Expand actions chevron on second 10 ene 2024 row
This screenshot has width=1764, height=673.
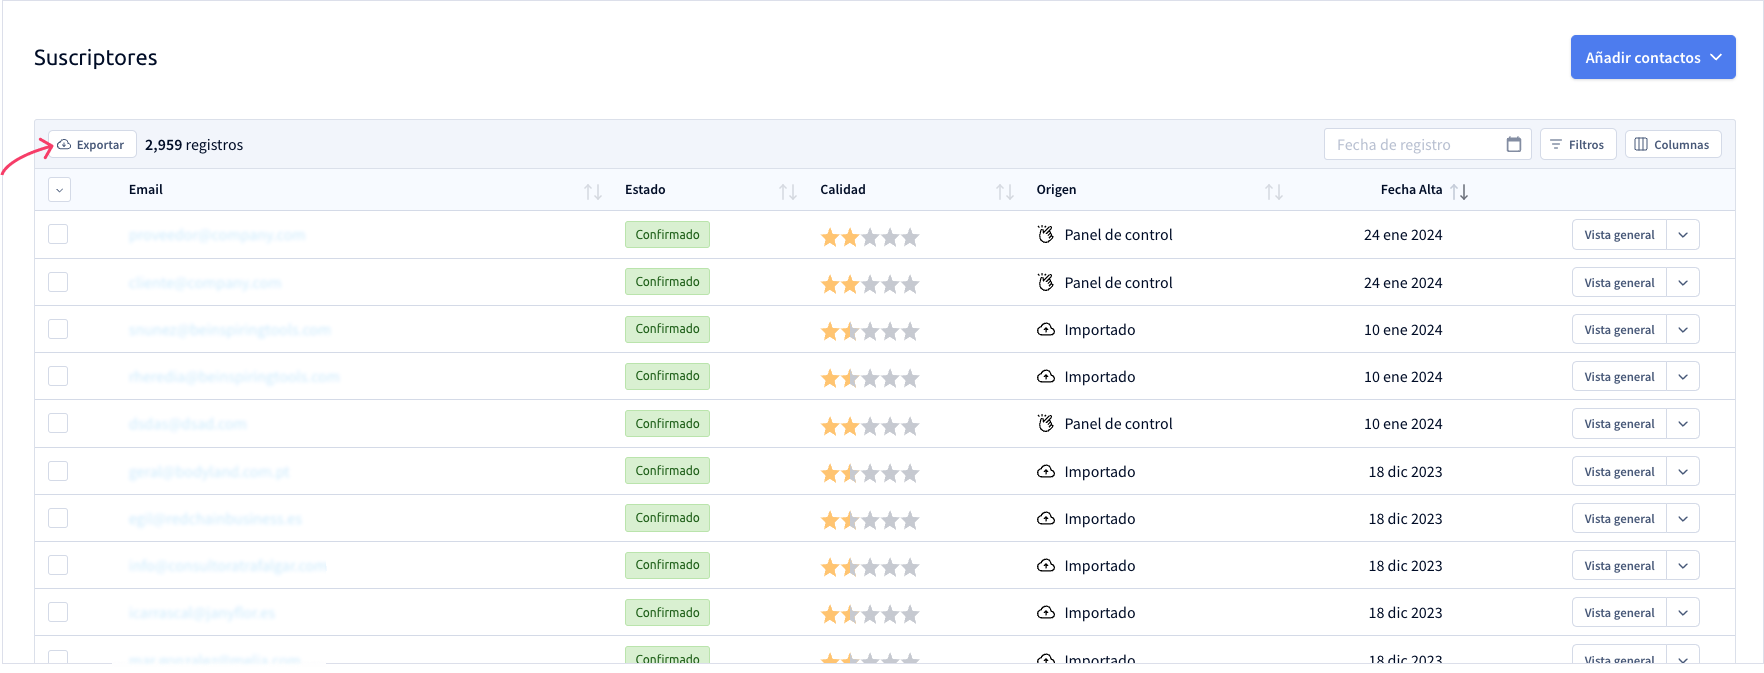point(1683,377)
